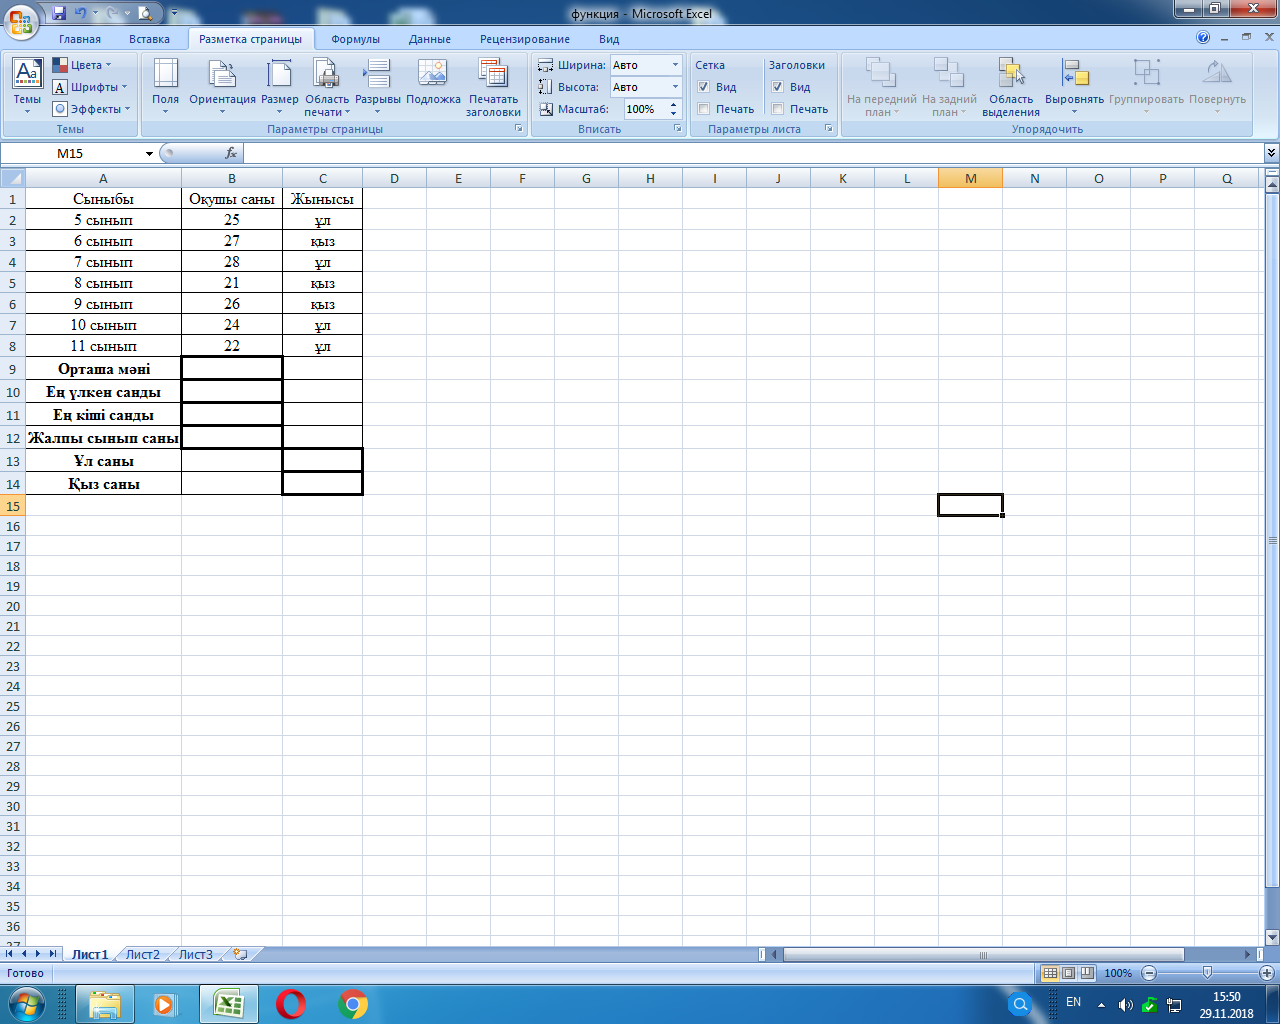Open Windows Explorer folder in taskbar

[105, 1004]
